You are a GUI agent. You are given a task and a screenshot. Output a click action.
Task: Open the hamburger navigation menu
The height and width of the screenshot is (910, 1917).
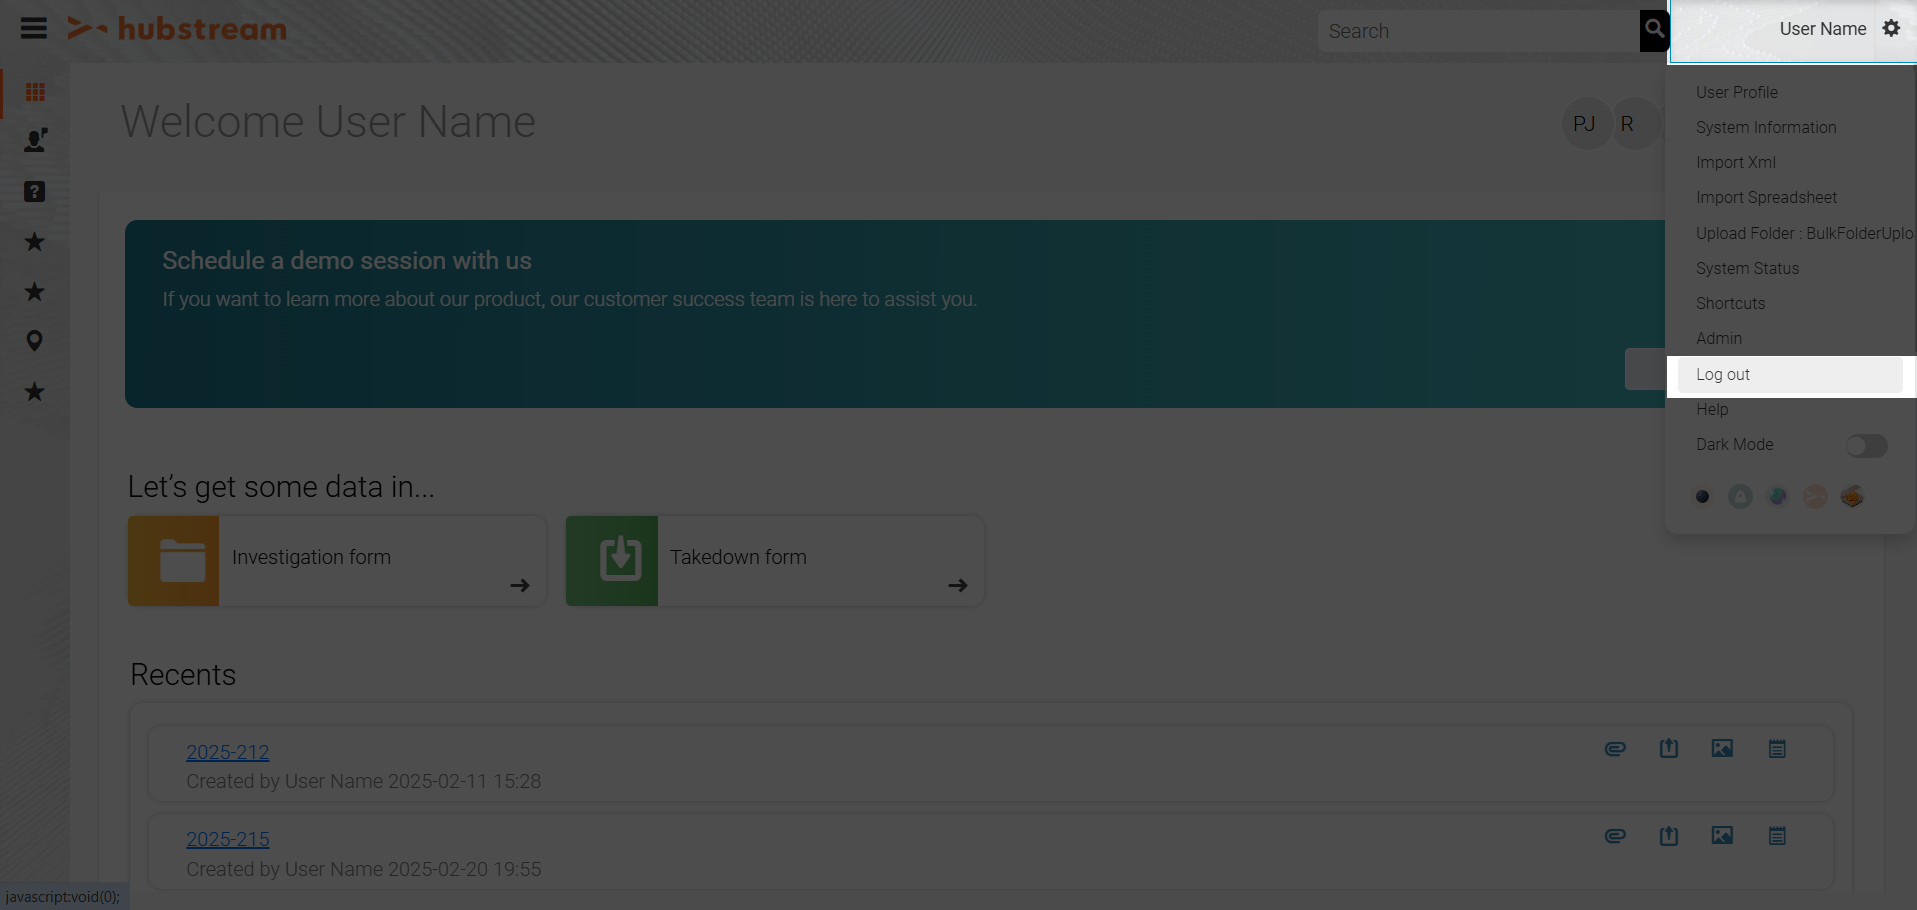pyautogui.click(x=34, y=28)
